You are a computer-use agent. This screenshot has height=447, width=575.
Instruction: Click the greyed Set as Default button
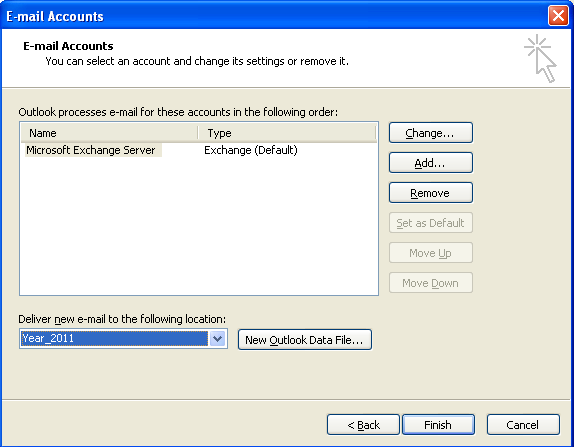pos(431,223)
